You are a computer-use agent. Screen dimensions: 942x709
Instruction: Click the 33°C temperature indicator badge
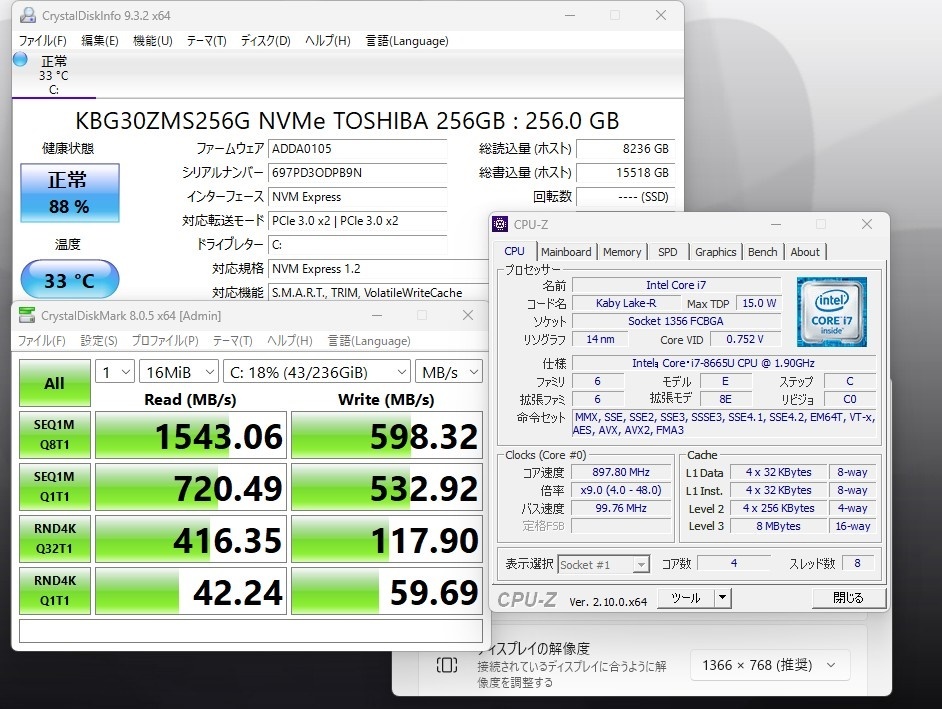tap(69, 278)
